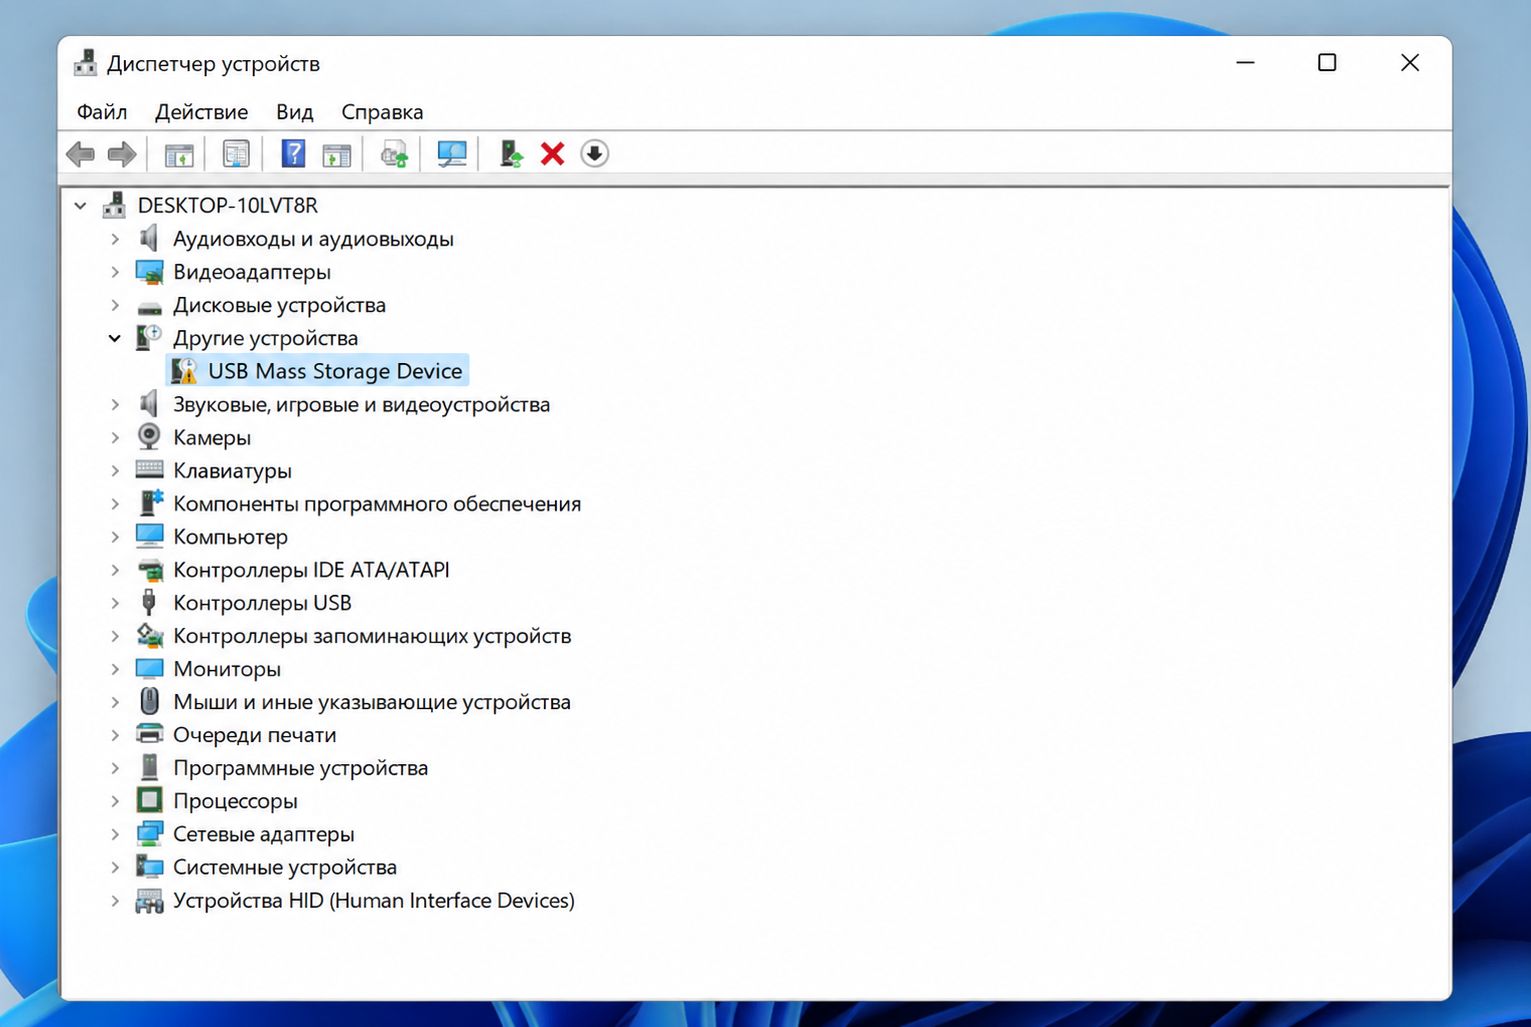This screenshot has height=1027, width=1531.
Task: Expand the Видеоадаптеры category
Action: (x=115, y=272)
